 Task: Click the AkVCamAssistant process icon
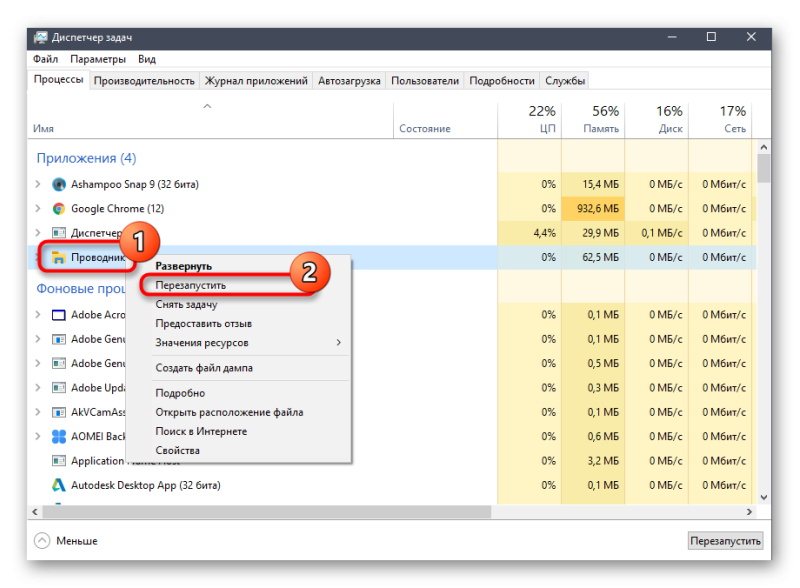tap(59, 412)
